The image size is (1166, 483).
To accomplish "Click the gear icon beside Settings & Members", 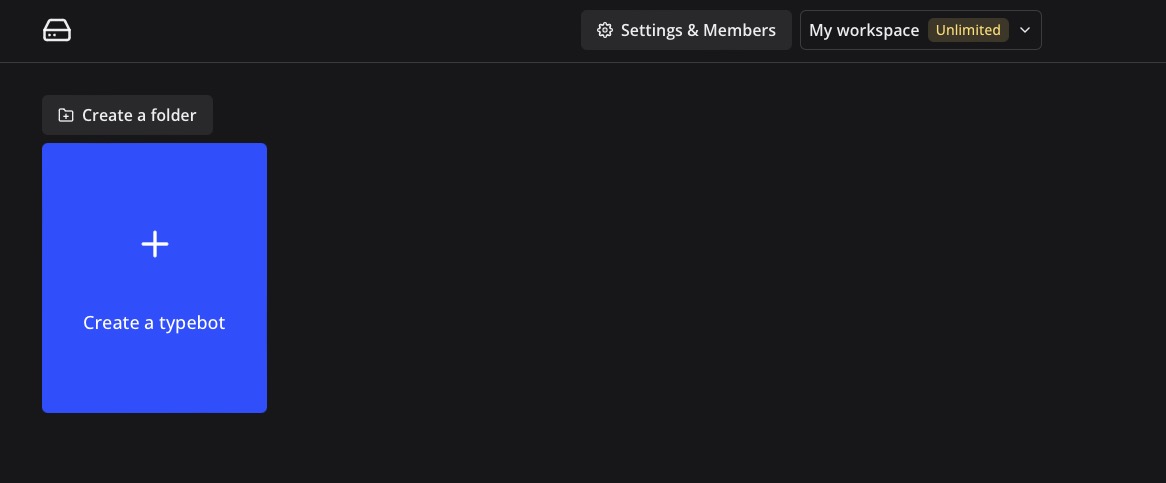I will coord(604,30).
